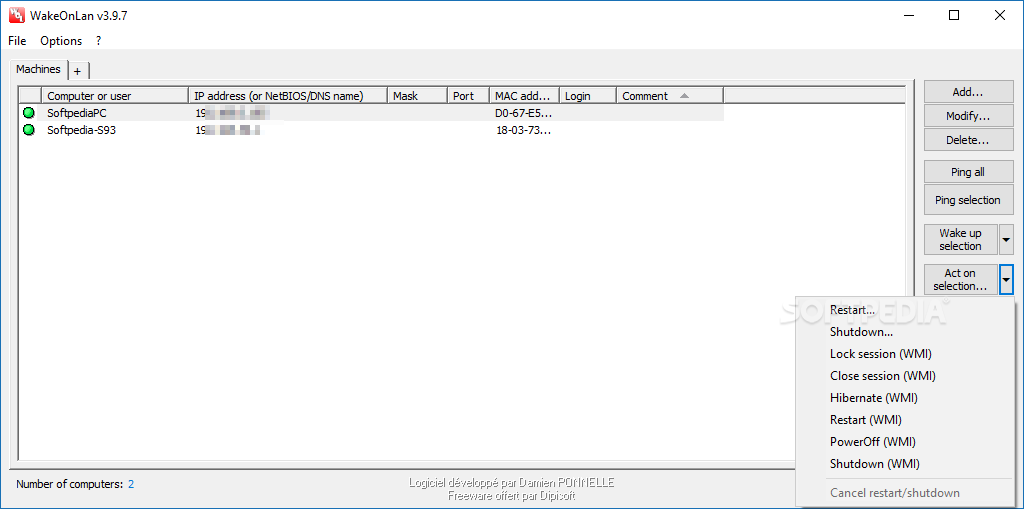Click the Add... button
Viewport: 1024px width, 509px height.
[x=968, y=92]
